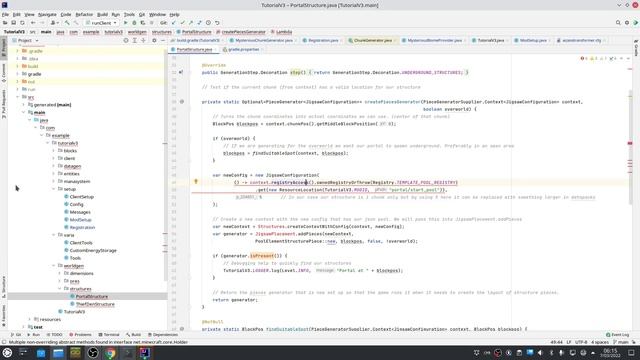
Task: Open OBS Studio from taskbar
Action: (x=93, y=353)
